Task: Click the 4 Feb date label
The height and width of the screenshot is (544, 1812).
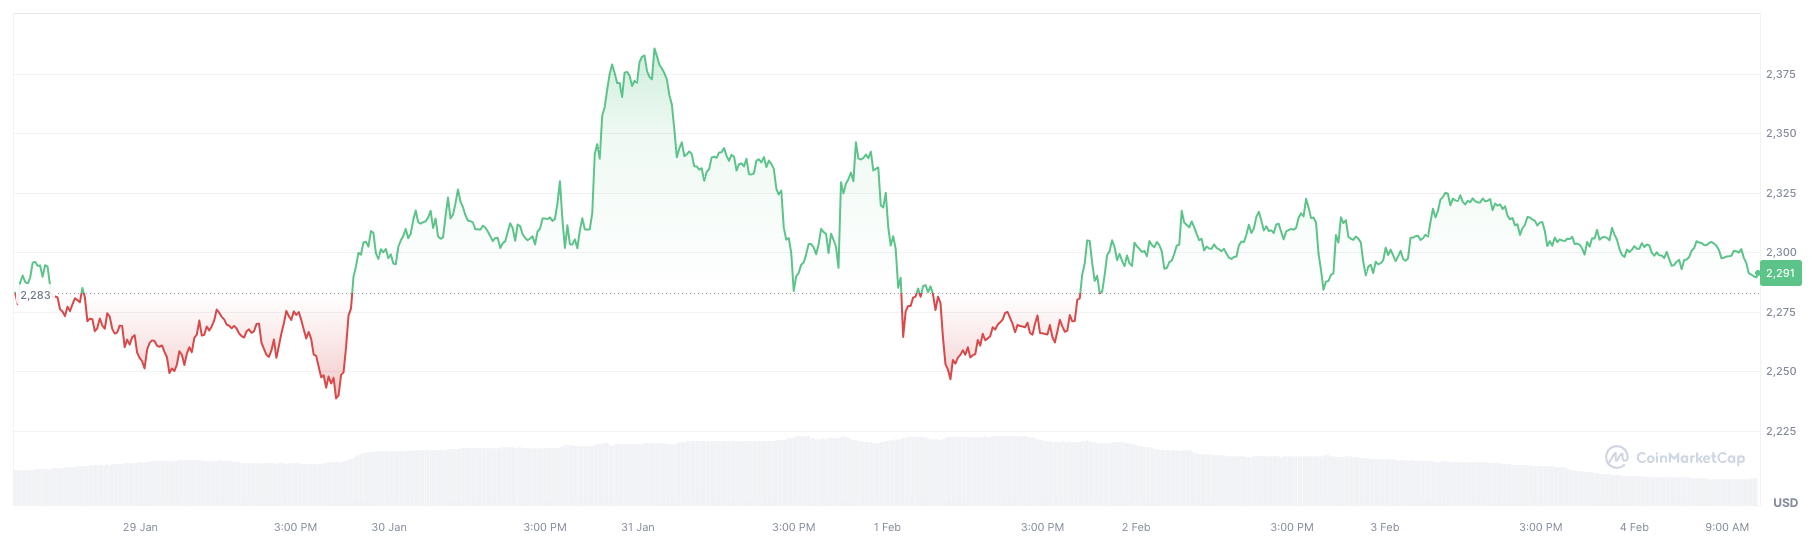Action: [1634, 527]
